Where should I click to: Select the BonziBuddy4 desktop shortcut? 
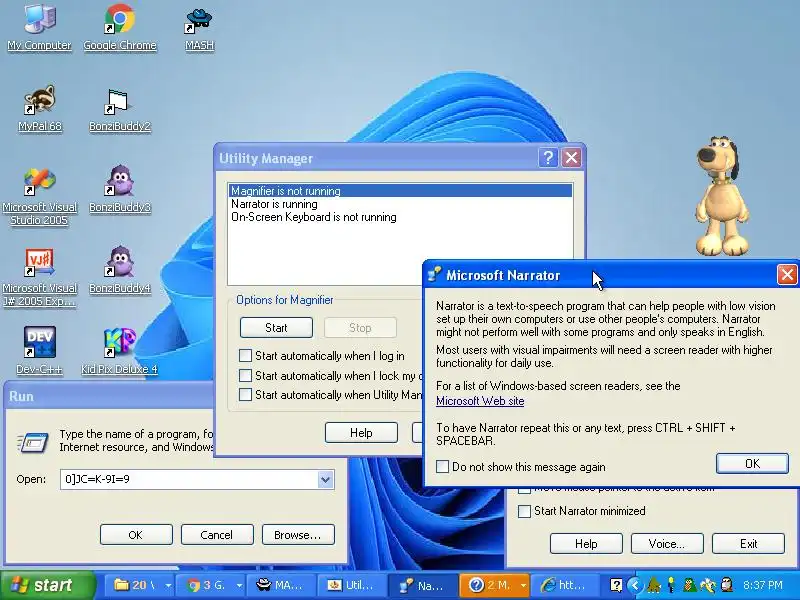click(120, 270)
